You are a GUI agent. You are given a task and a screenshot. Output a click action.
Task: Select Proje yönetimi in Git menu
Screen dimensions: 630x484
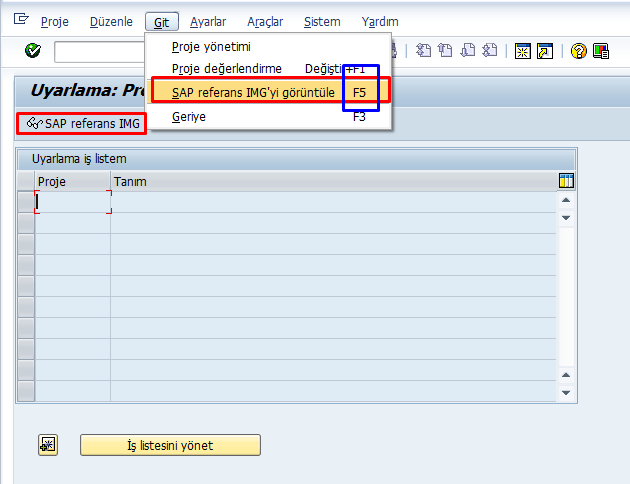coord(268,47)
